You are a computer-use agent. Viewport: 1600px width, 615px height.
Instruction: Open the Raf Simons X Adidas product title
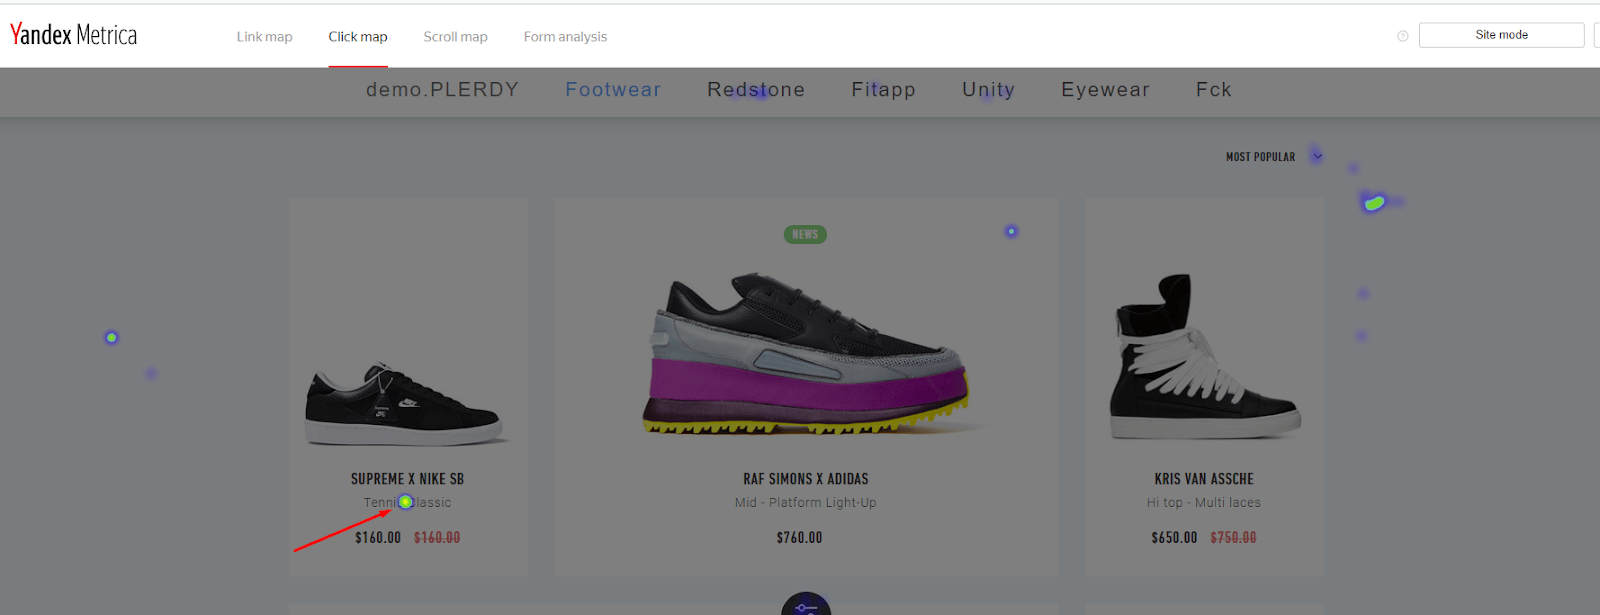pos(805,479)
